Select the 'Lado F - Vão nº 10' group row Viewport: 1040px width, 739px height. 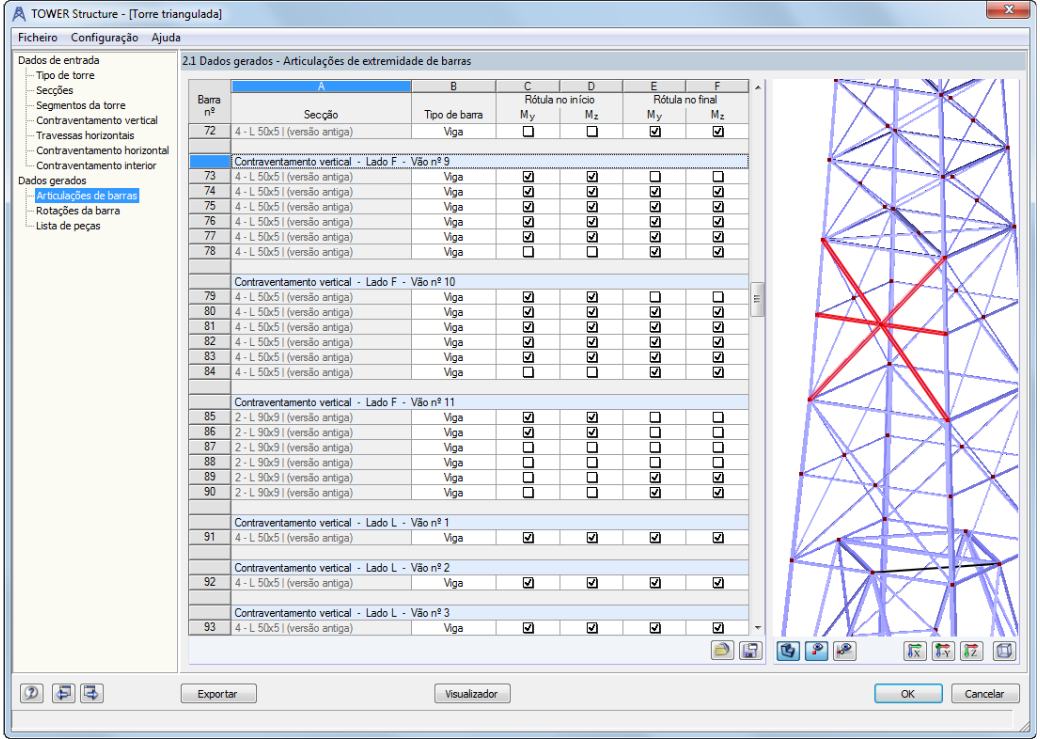[x=489, y=282]
